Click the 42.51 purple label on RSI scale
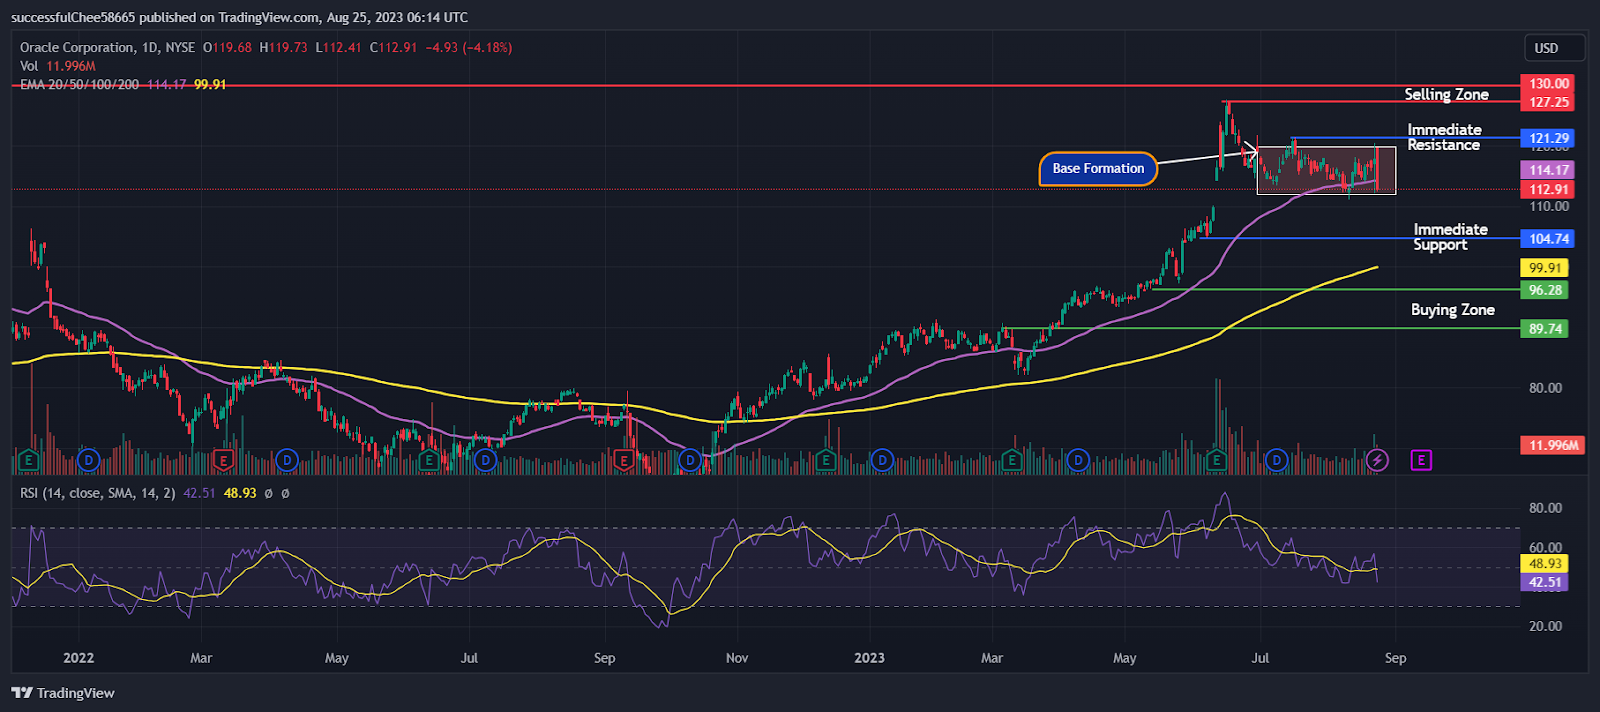This screenshot has height=712, width=1600. point(1545,582)
